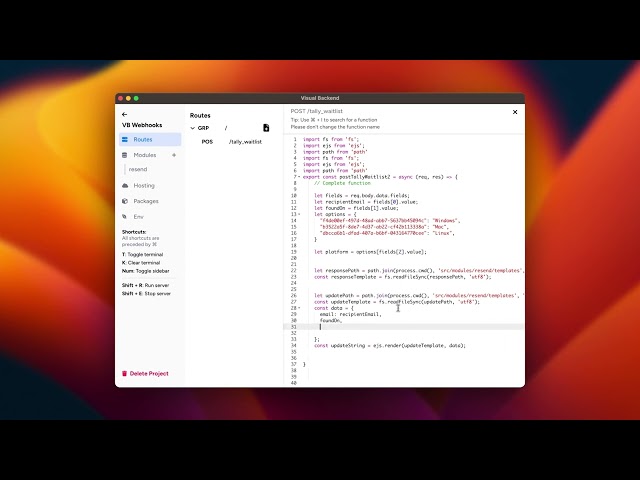Click the 'POST /tally_waitlist' editor title

pos(317,111)
